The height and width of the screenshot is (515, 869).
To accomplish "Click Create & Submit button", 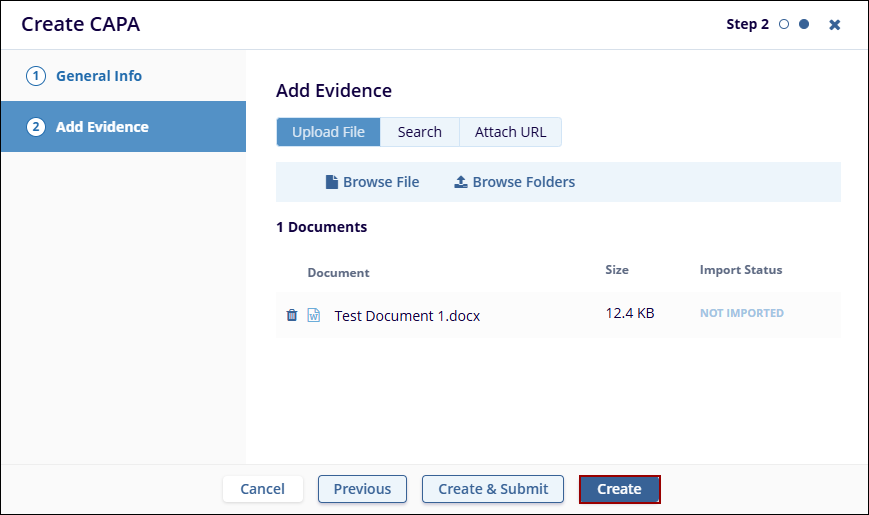I will 493,489.
